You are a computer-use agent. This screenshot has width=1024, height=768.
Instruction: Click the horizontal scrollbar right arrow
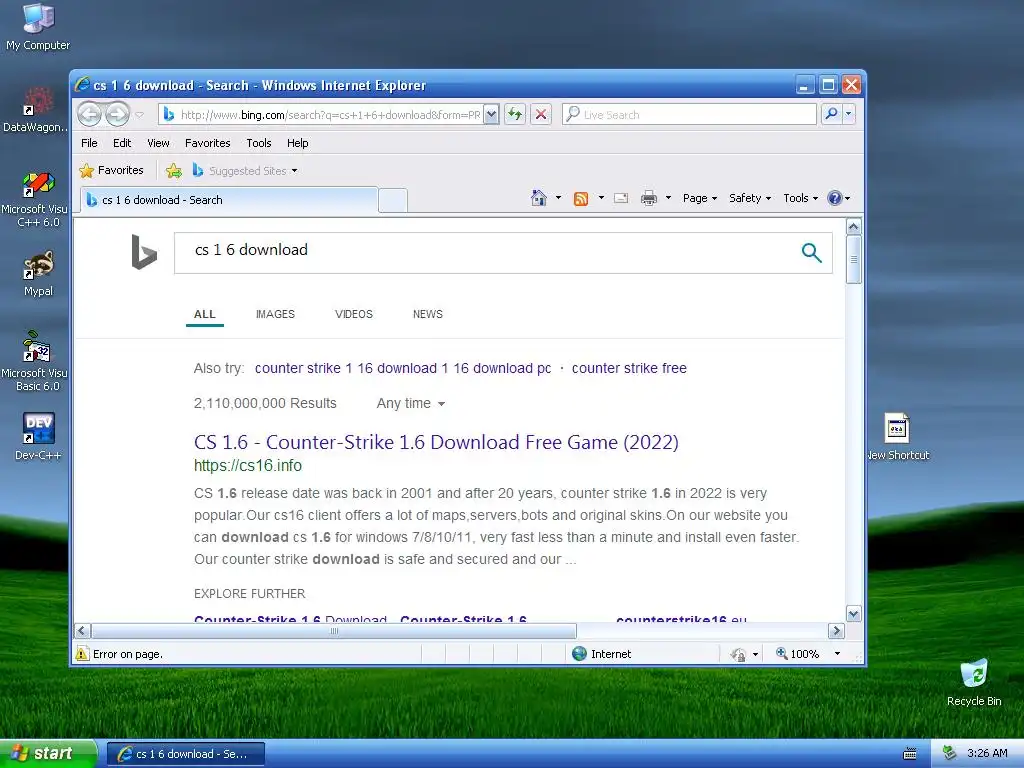pos(836,631)
